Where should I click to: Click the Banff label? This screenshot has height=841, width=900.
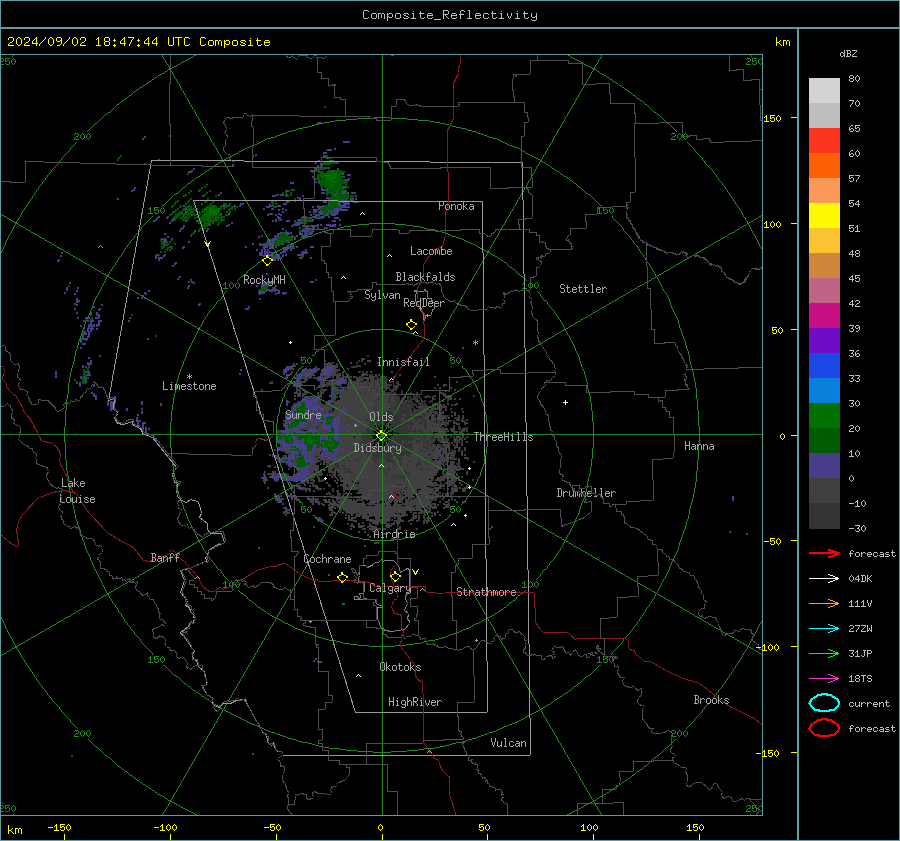pos(165,557)
